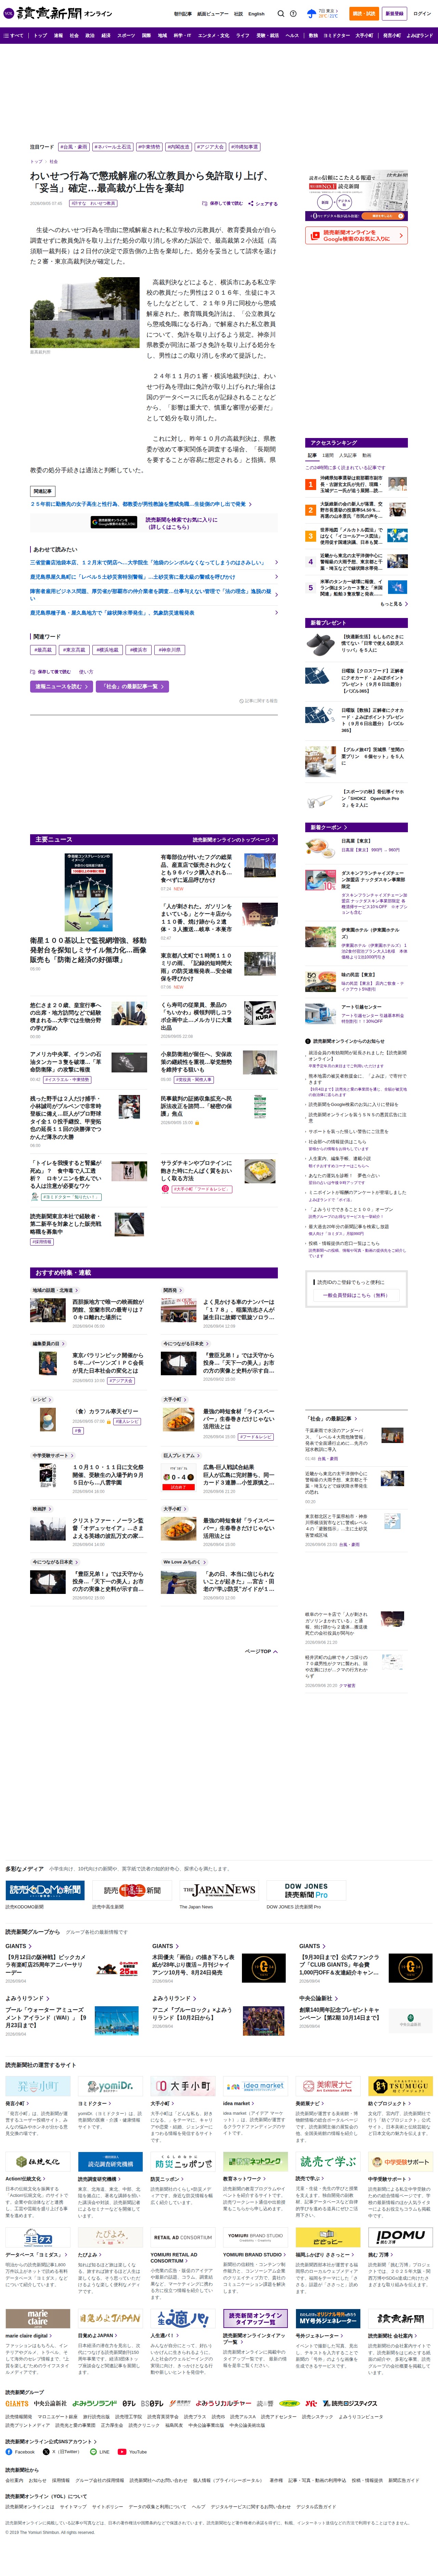Open the 読売KODOMO新聞 banner logo
This screenshot has width=438, height=2576.
coord(45,1890)
